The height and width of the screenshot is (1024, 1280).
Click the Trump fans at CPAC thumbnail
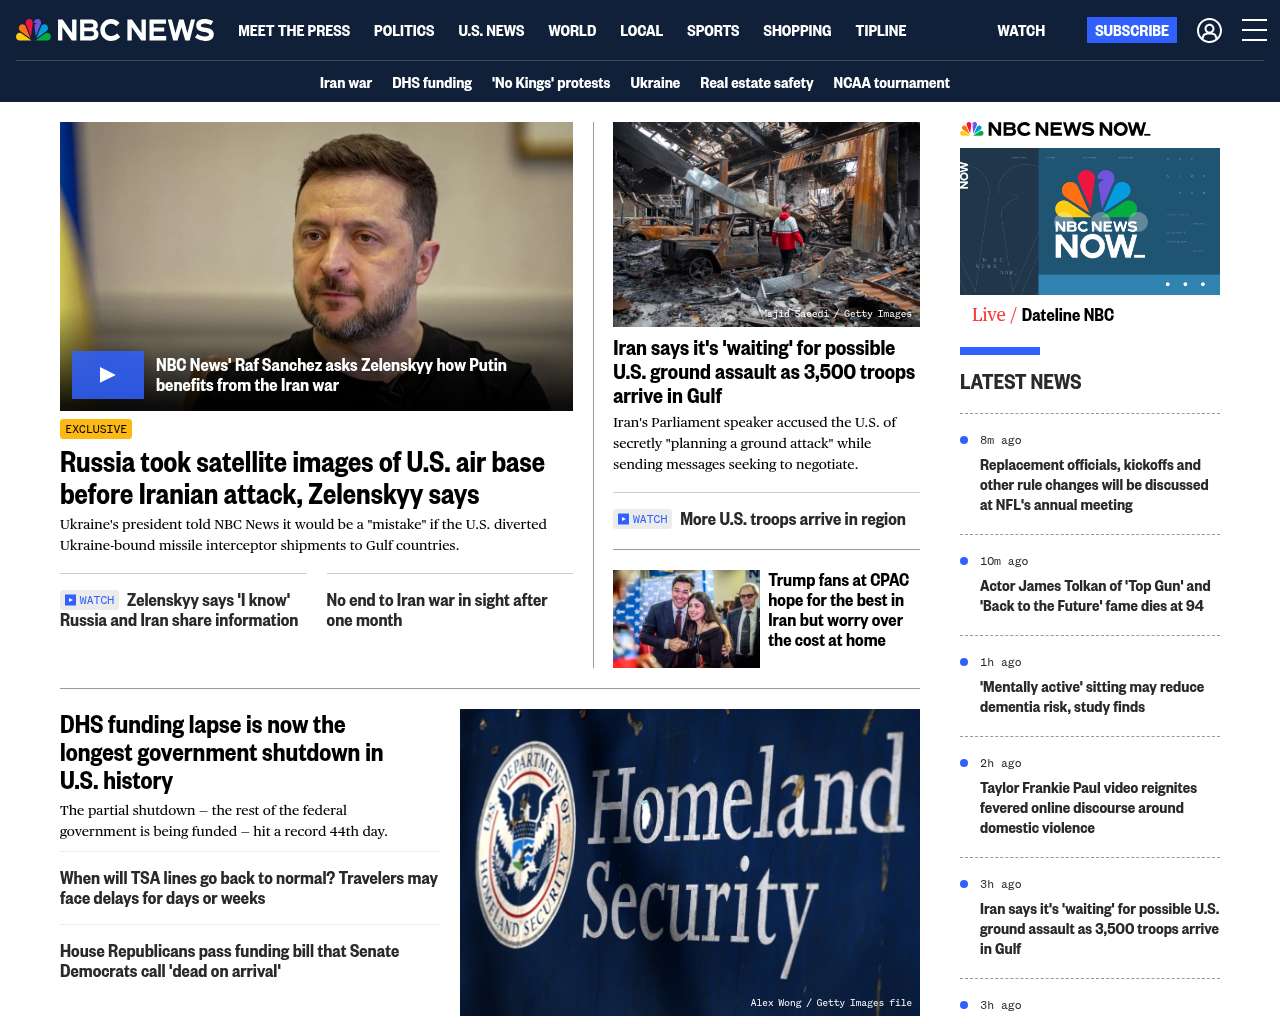pos(686,619)
